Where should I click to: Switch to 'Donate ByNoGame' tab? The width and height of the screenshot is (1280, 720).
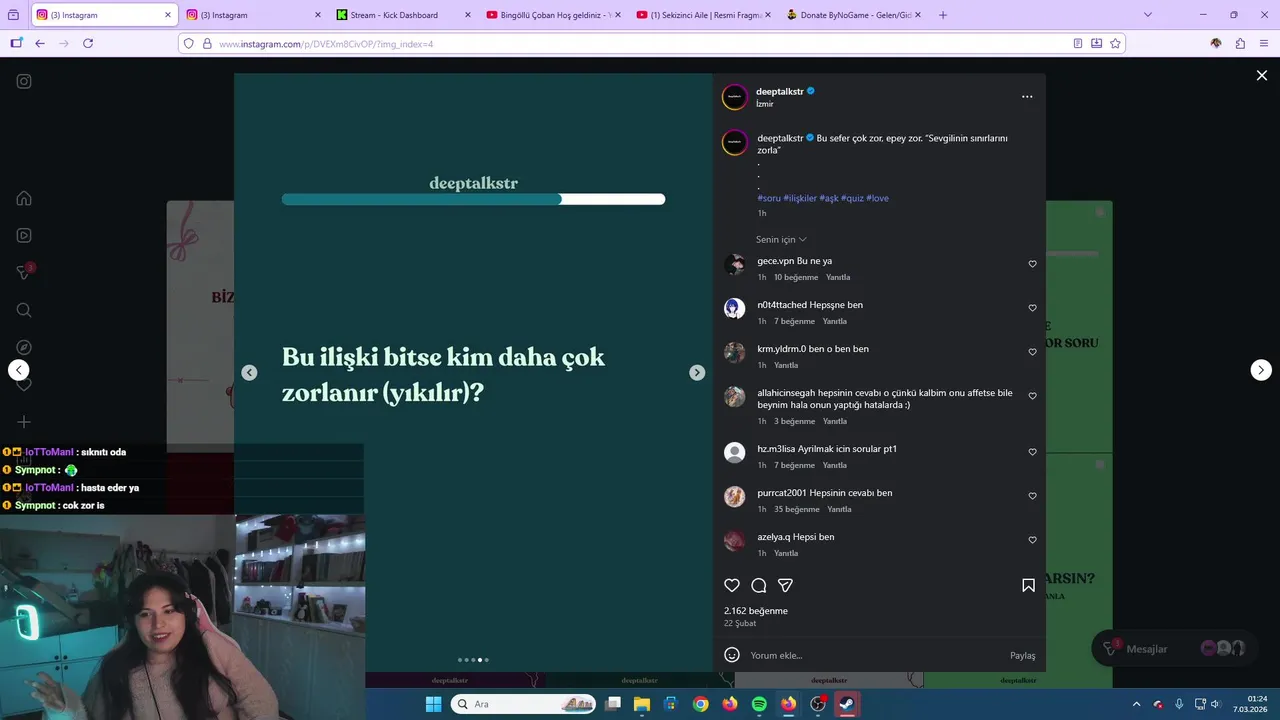tap(852, 15)
